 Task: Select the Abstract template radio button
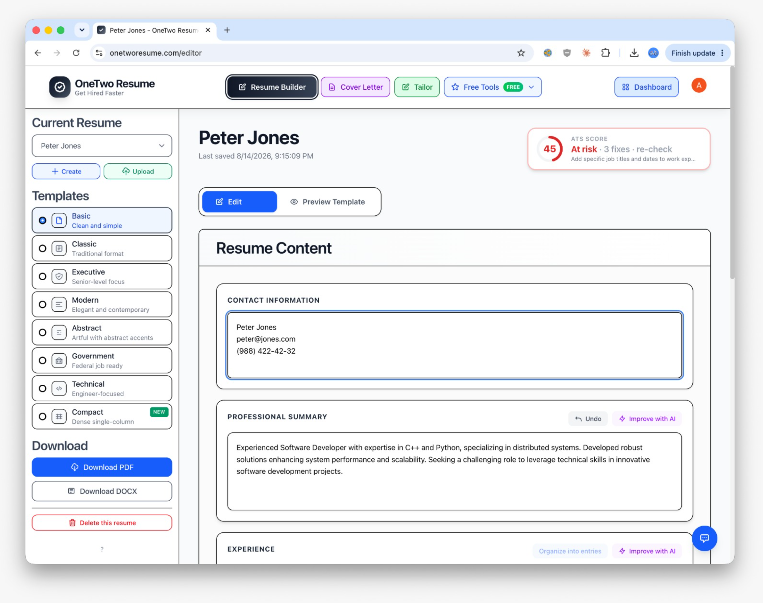coord(42,332)
